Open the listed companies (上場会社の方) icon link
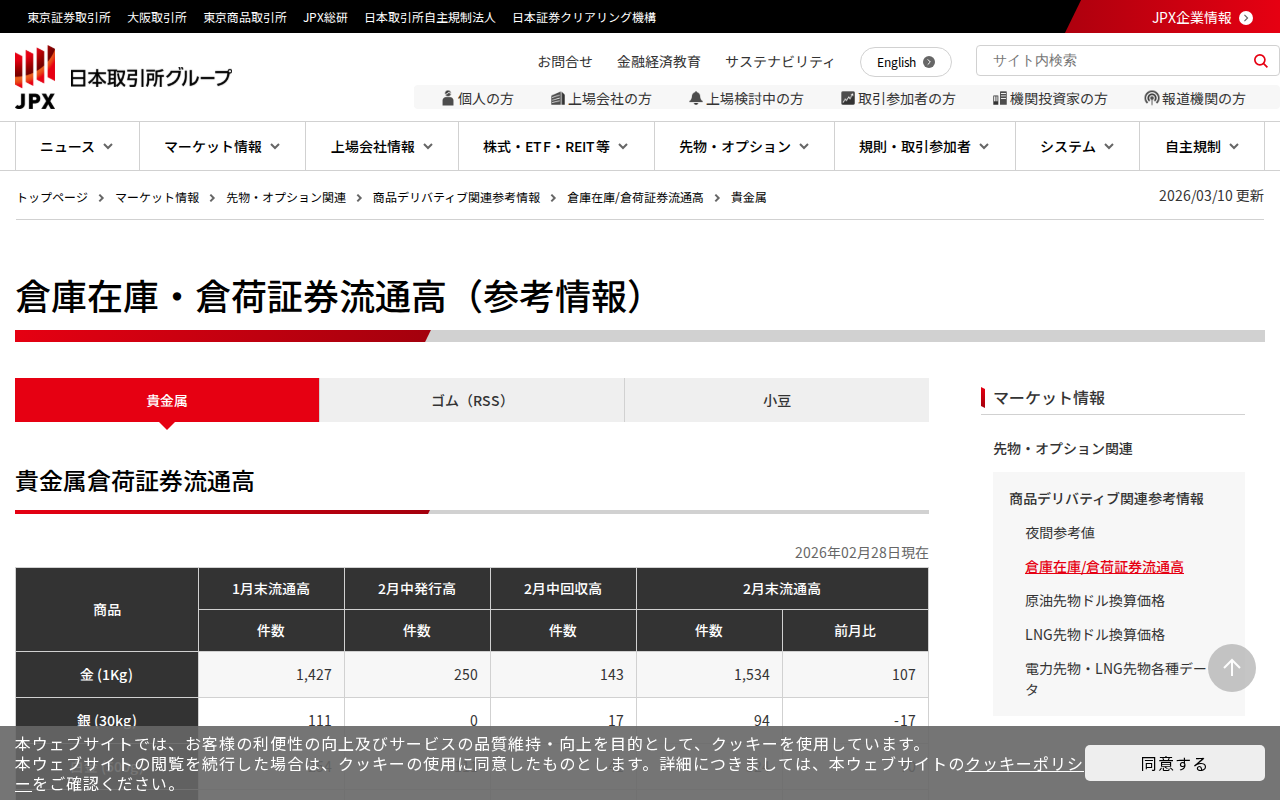 (x=601, y=98)
